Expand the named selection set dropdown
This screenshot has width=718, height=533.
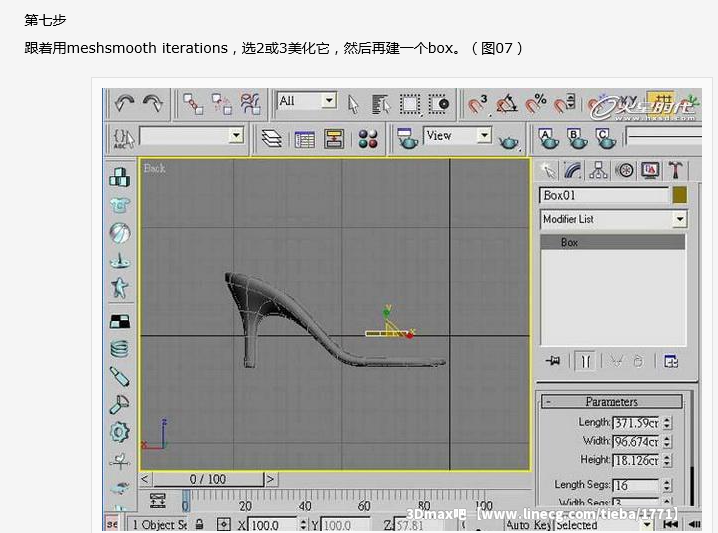tap(236, 136)
